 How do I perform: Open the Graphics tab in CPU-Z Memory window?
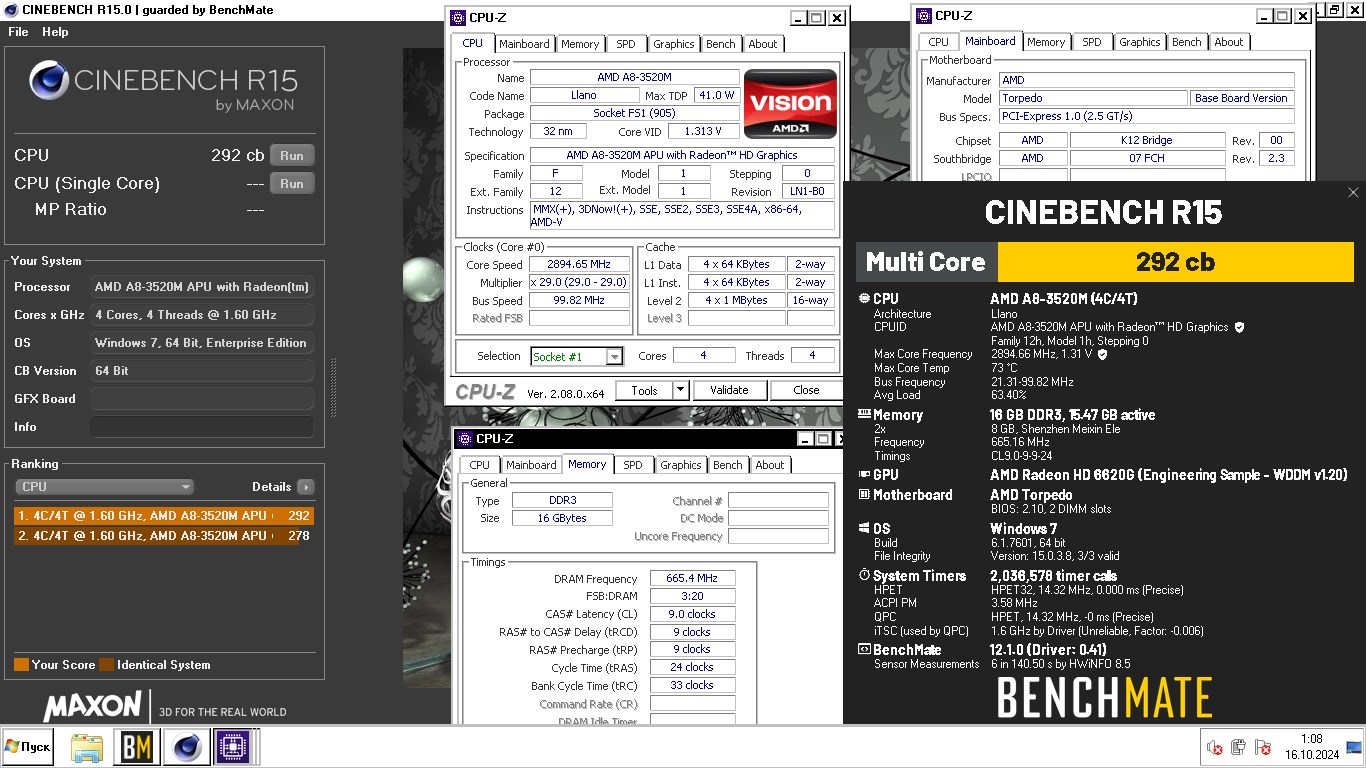click(x=681, y=465)
